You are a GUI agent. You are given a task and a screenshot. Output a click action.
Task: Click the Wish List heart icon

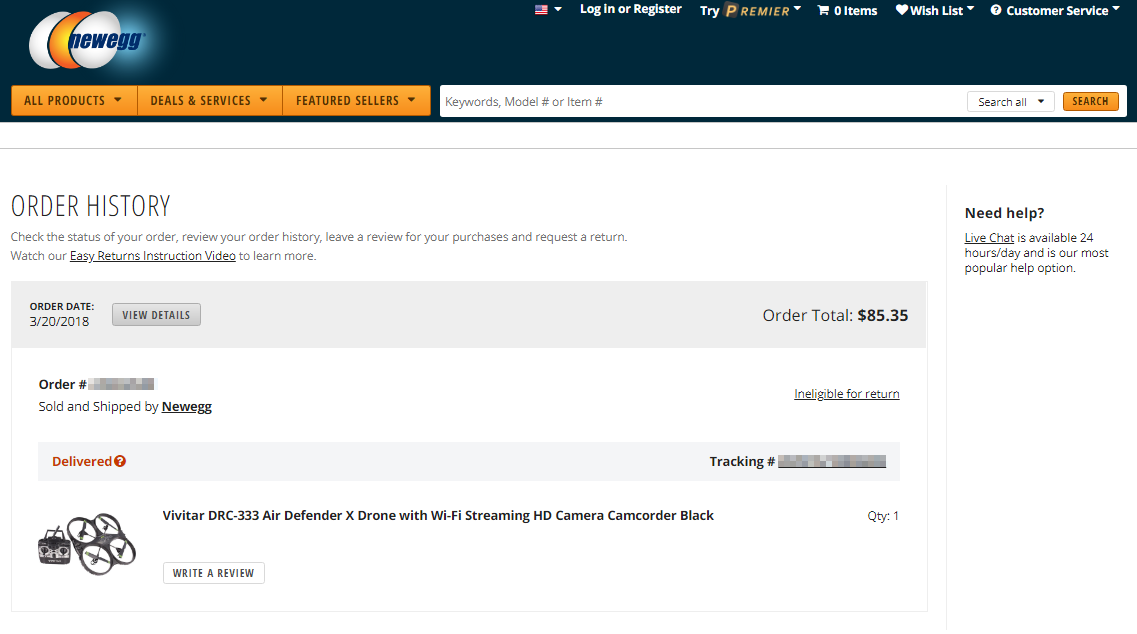click(x=901, y=10)
